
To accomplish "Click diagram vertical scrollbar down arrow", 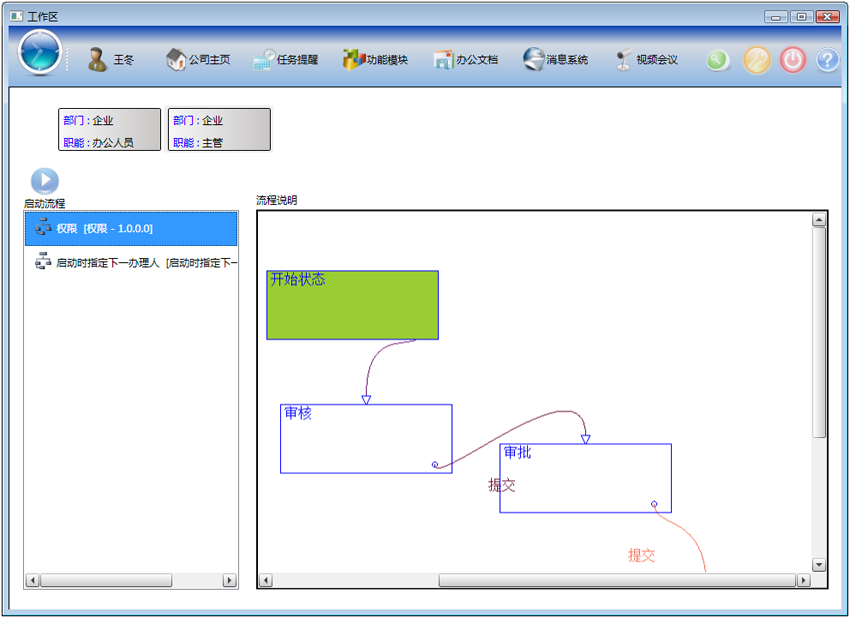I will [x=819, y=565].
